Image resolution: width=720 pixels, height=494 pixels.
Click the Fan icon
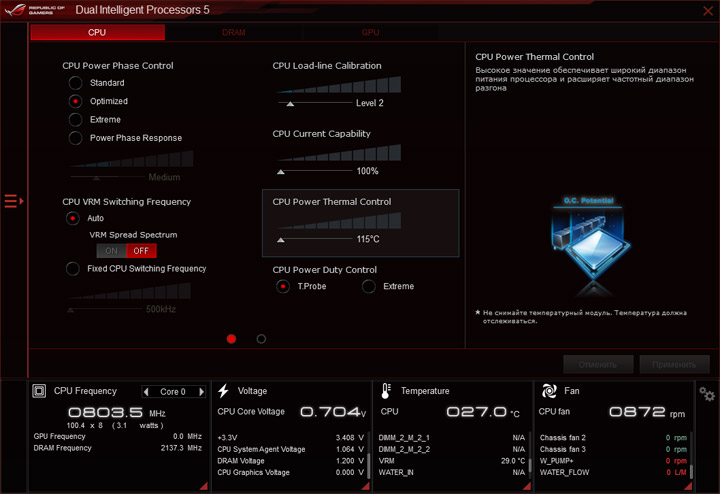pyautogui.click(x=549, y=391)
